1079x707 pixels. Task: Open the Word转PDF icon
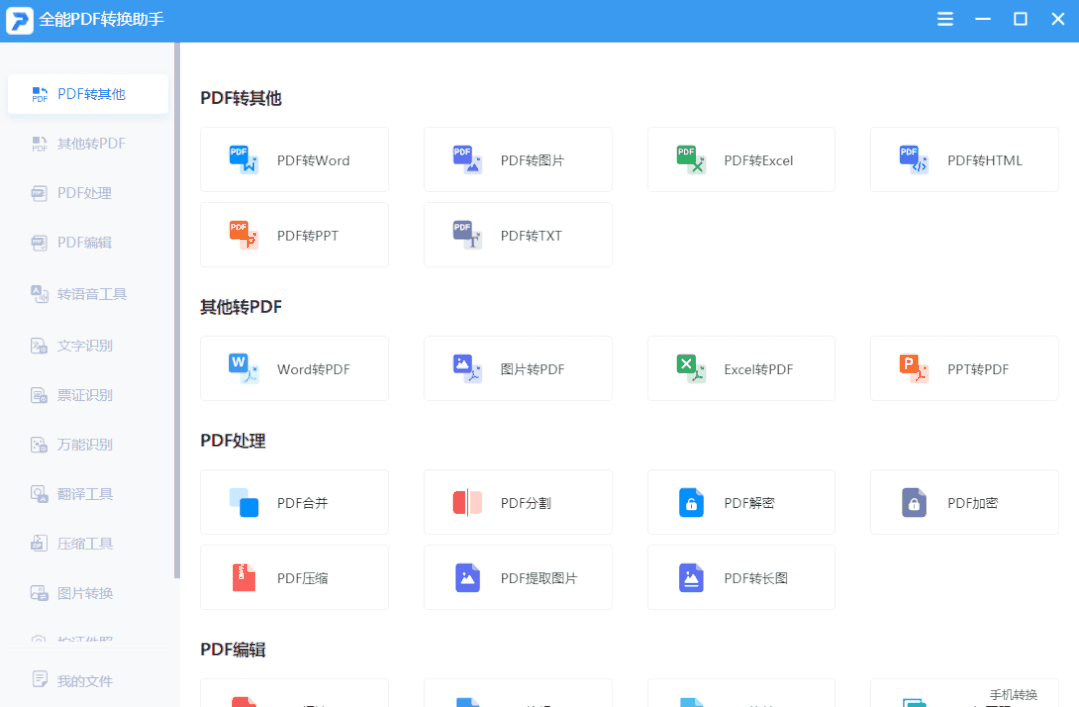pyautogui.click(x=244, y=368)
